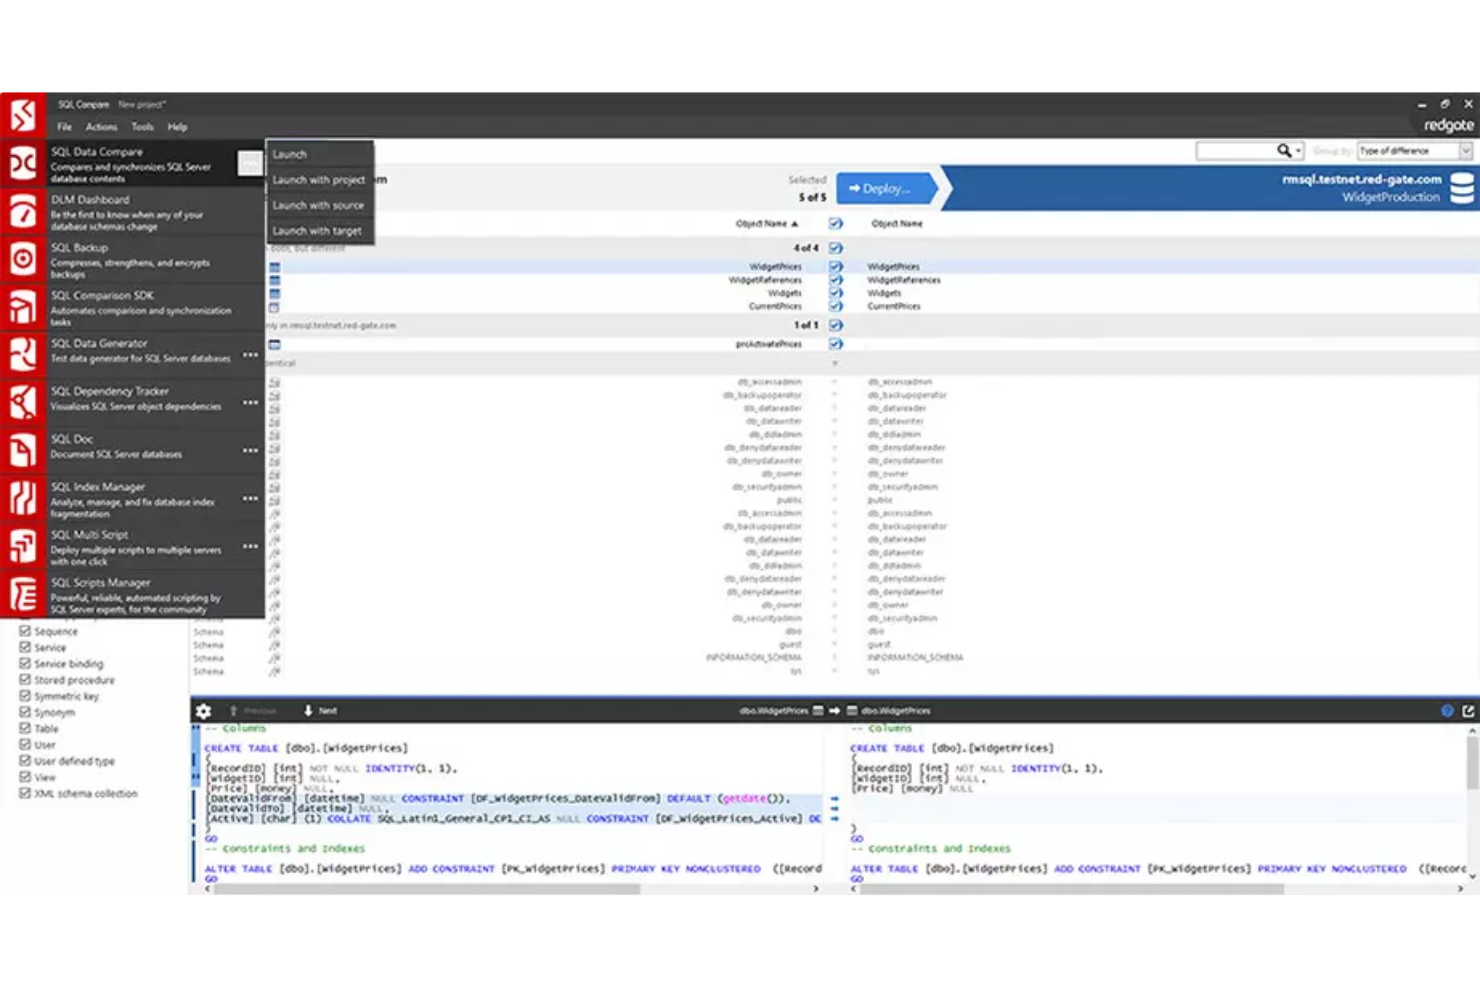
Task: Choose Launch with source from the menu
Action: pos(318,205)
